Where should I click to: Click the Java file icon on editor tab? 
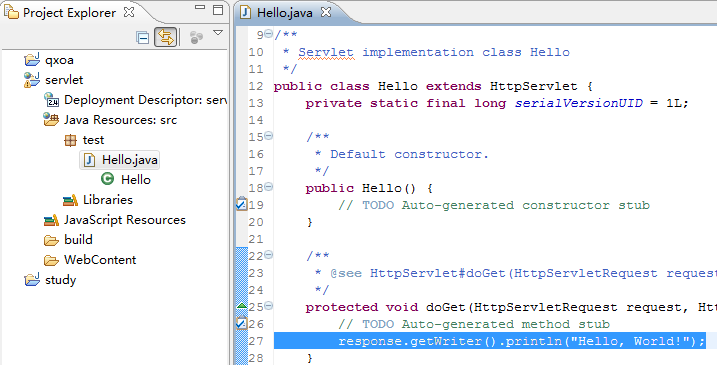tap(246, 12)
